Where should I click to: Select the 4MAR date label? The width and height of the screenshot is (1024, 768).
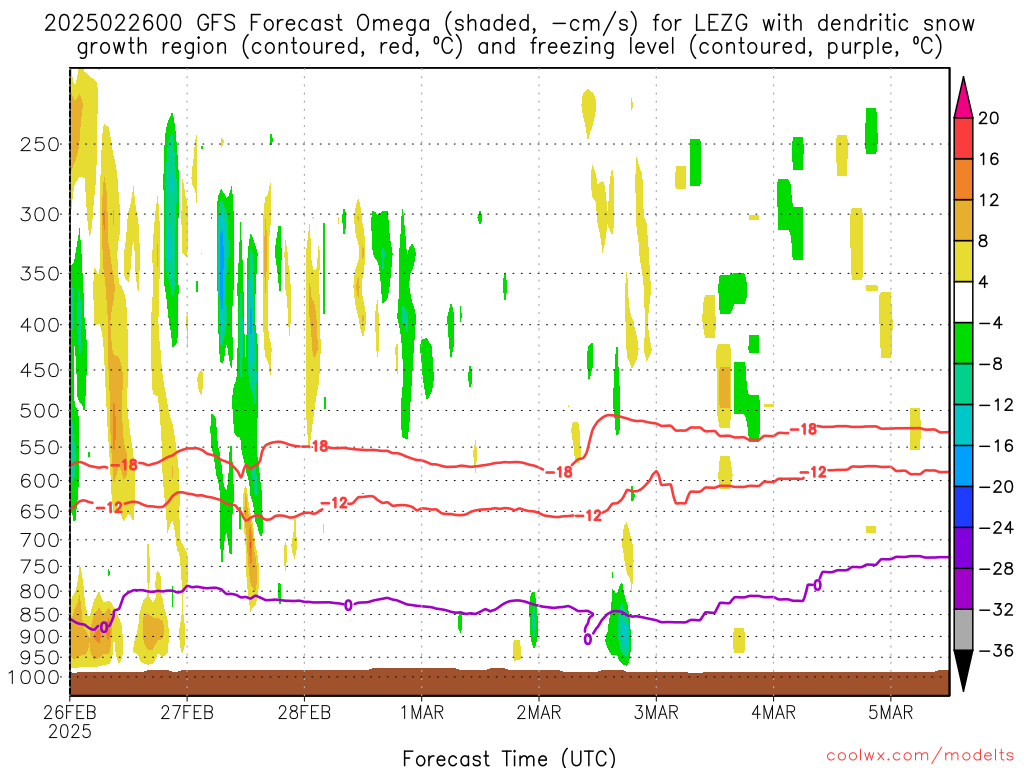coord(773,712)
